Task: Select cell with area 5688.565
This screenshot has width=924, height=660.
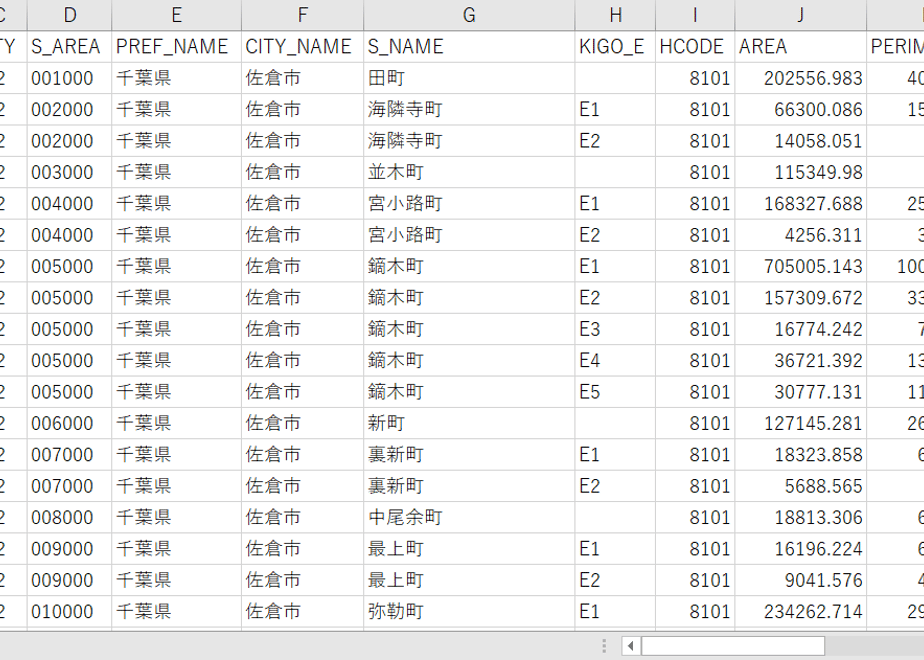Action: pyautogui.click(x=801, y=486)
